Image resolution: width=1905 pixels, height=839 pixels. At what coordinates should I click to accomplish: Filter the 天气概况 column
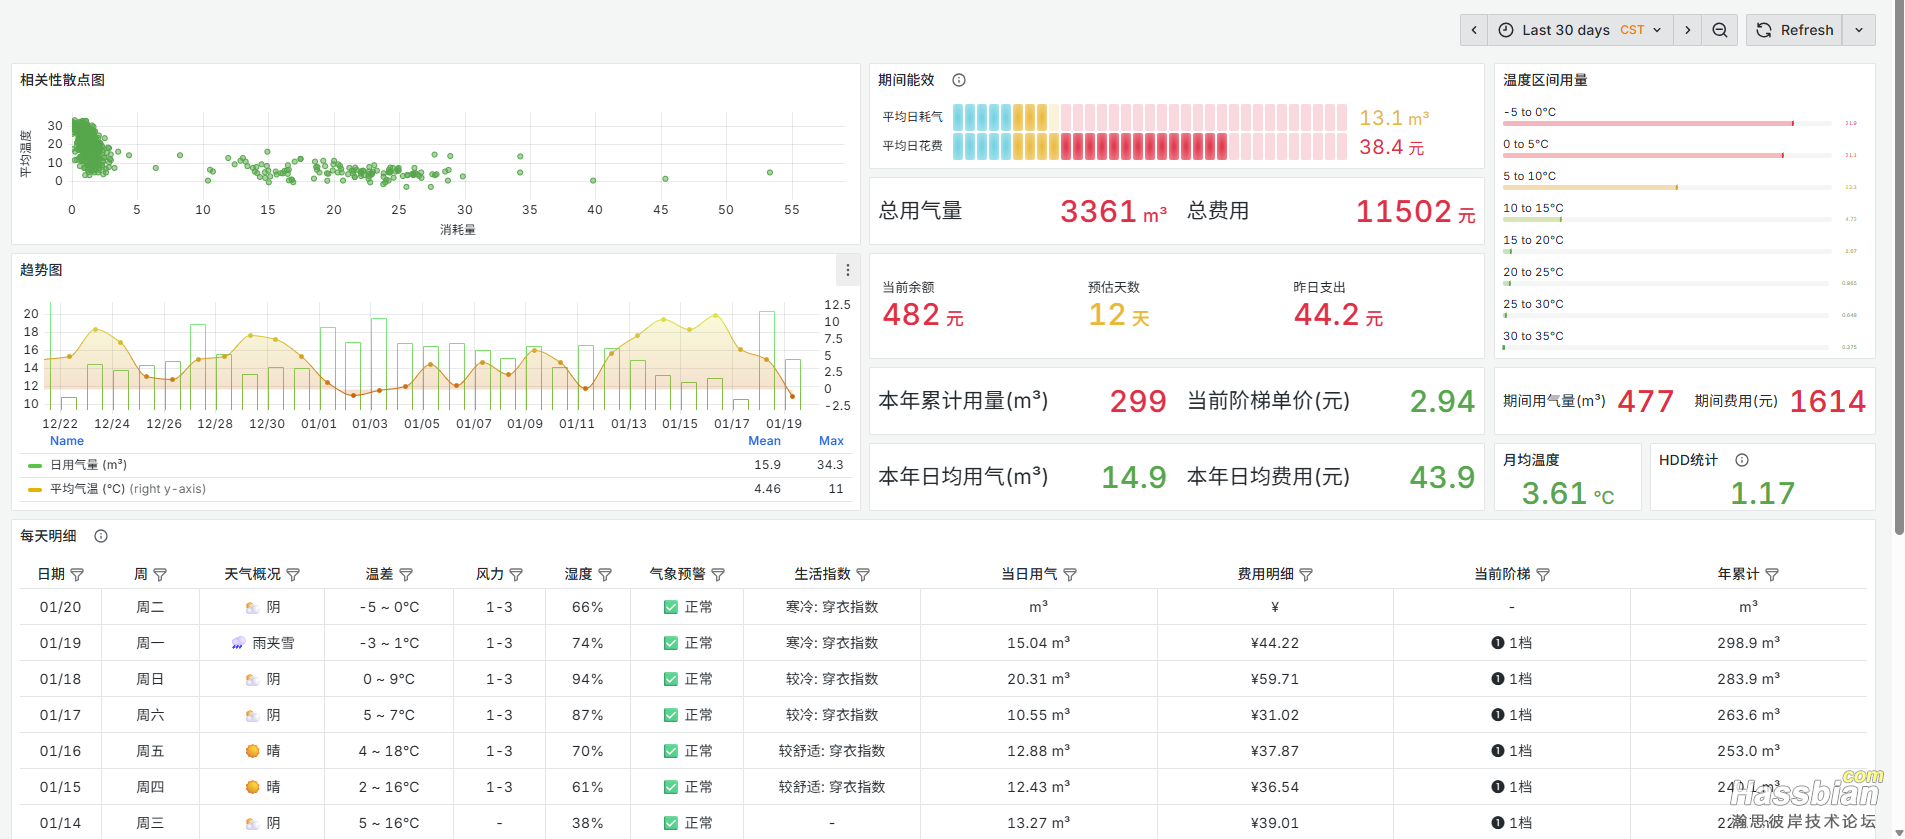pos(293,575)
